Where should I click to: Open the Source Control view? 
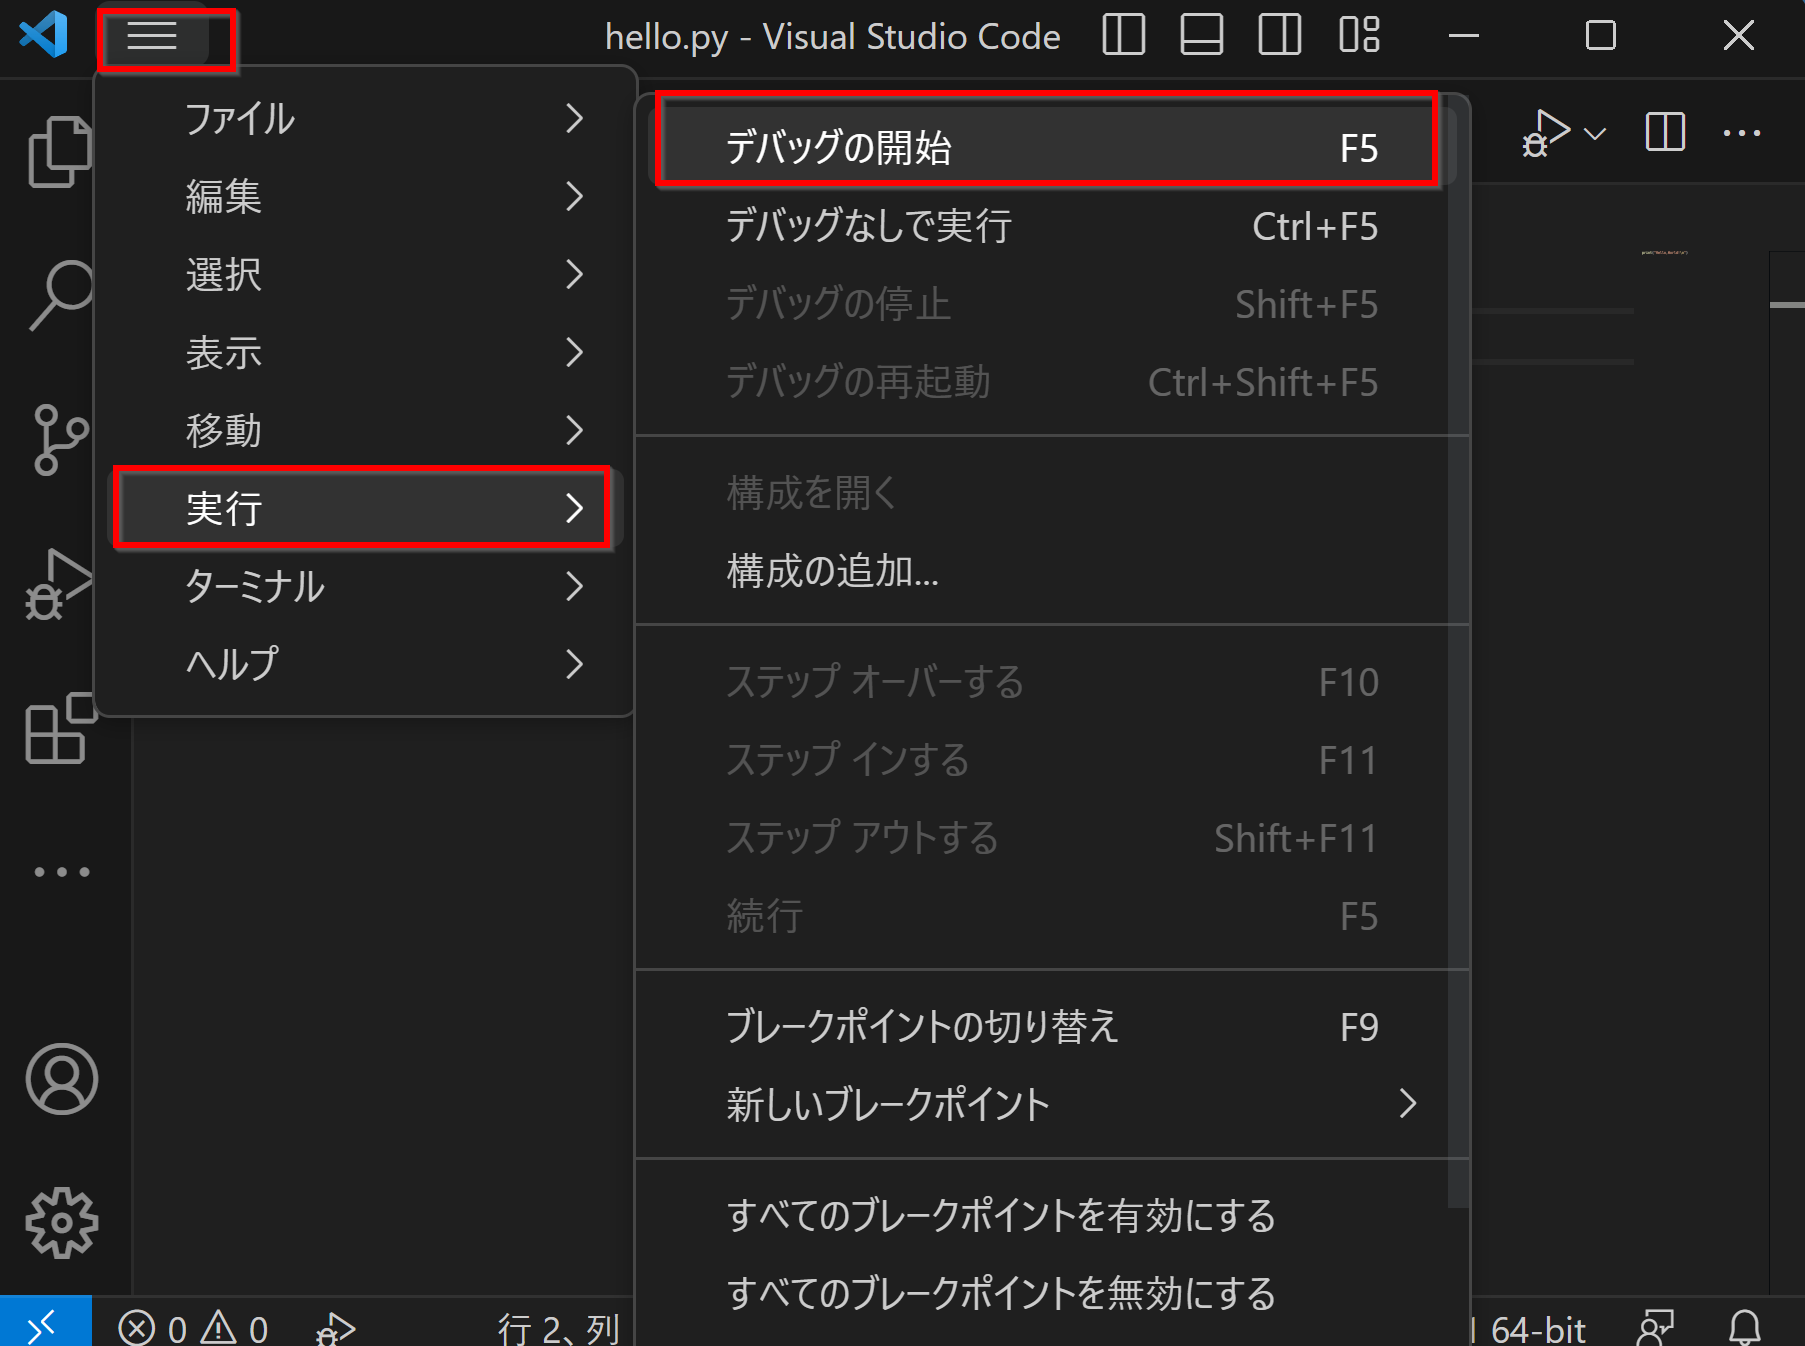[60, 439]
